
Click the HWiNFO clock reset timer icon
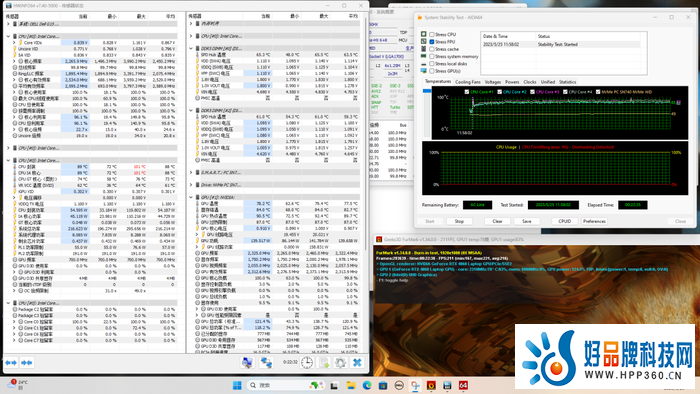coord(307,363)
